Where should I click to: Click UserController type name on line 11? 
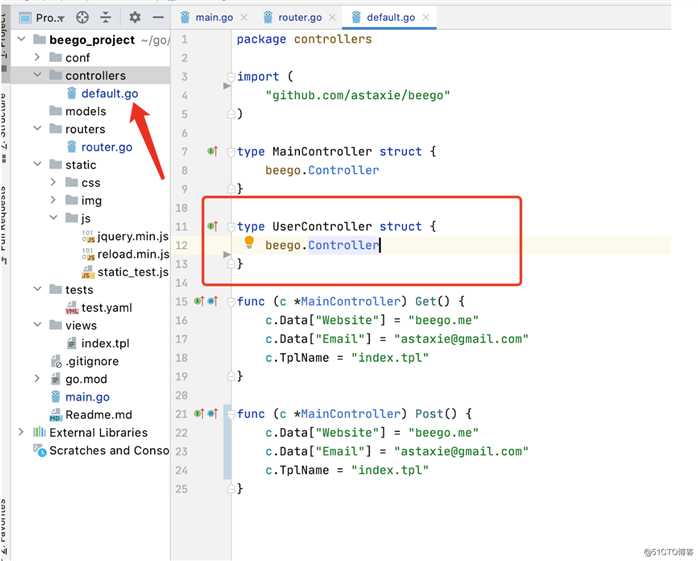322,226
